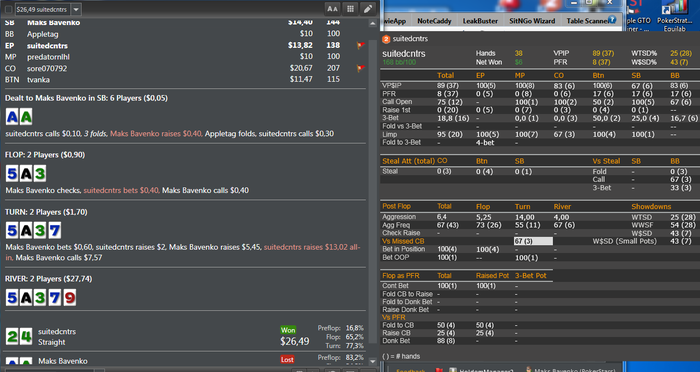This screenshot has height=372, width=700.
Task: Open the grid view icon in hand viewer
Action: (x=350, y=9)
